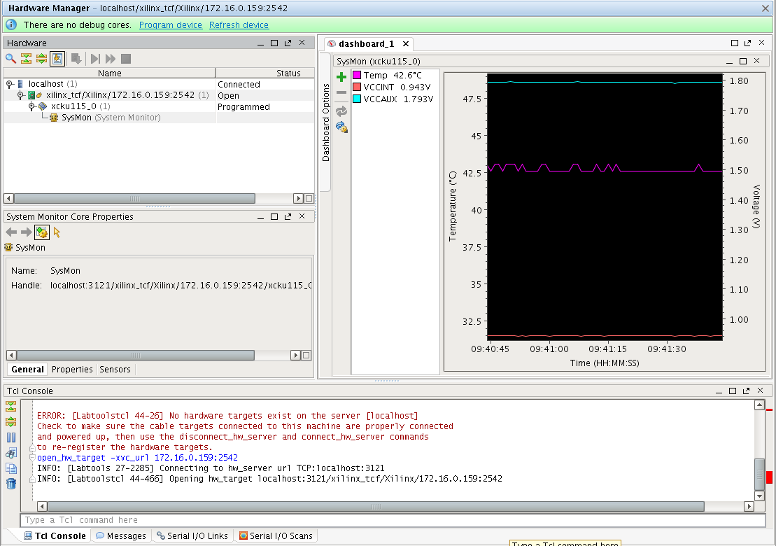Click the Hardware panel horizontal scrollbar thumb
Image resolution: width=776 pixels, height=546 pixels.
(135, 199)
